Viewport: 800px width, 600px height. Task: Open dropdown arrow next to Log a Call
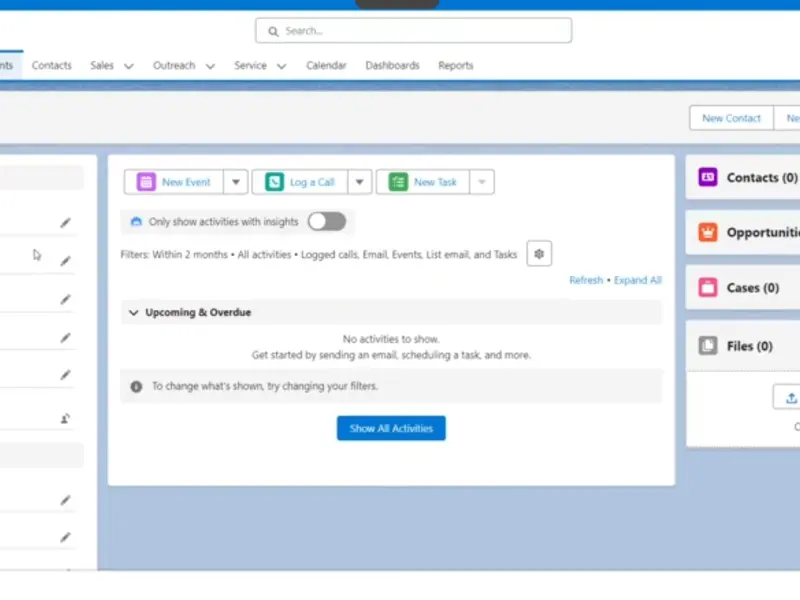point(360,182)
